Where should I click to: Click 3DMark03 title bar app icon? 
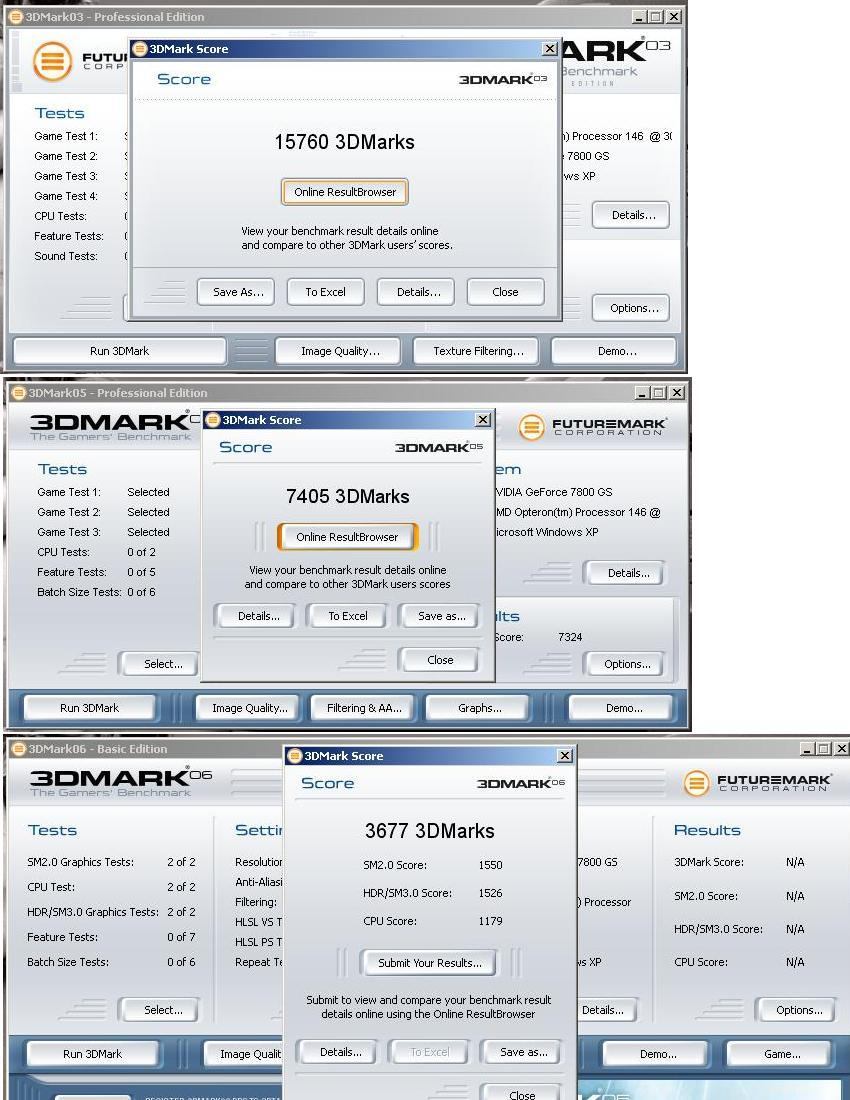pos(15,17)
